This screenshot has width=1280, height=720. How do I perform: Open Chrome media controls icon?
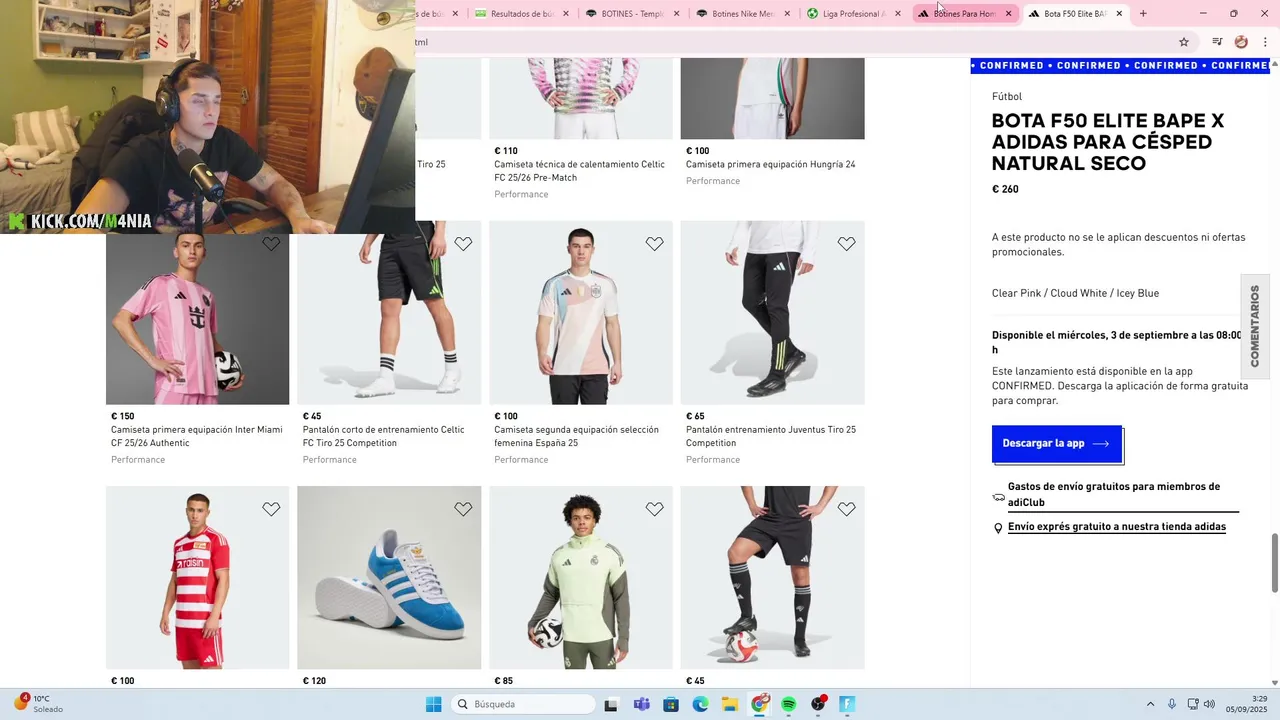point(1217,42)
